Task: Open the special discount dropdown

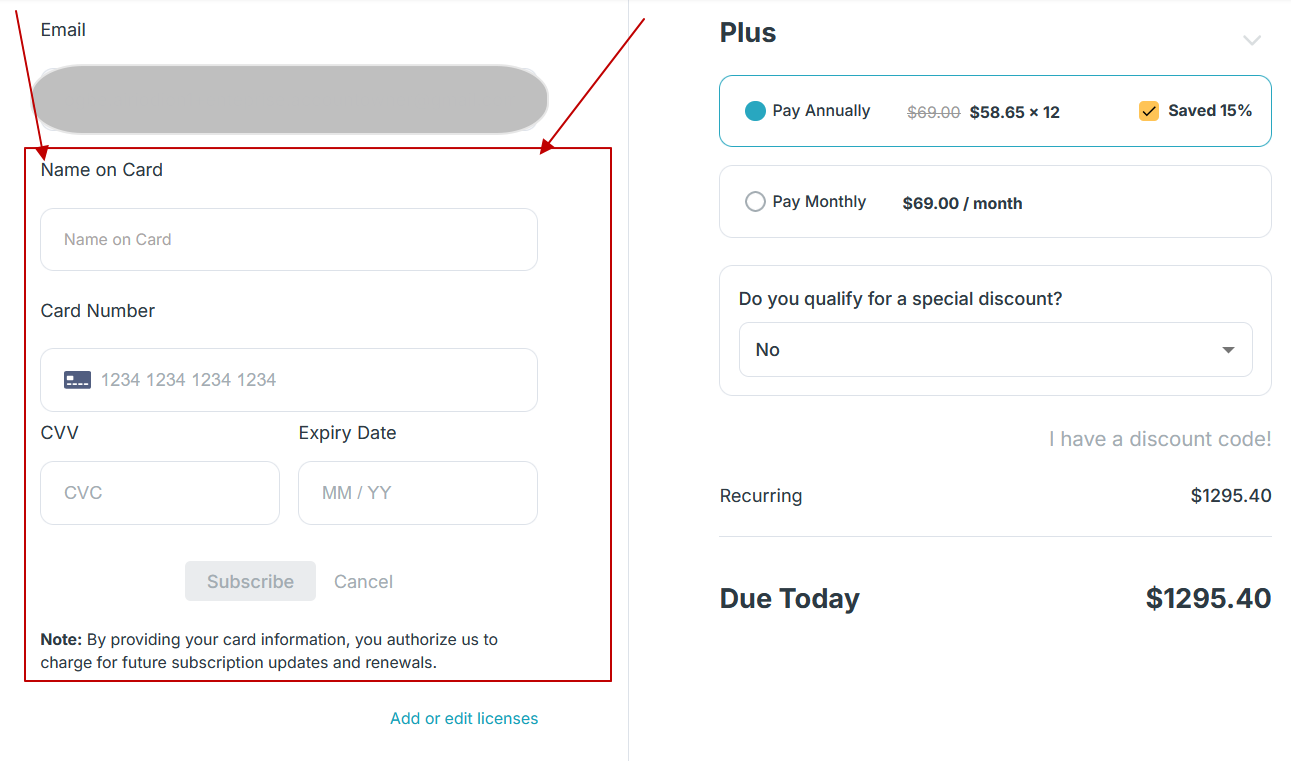Action: [x=995, y=350]
